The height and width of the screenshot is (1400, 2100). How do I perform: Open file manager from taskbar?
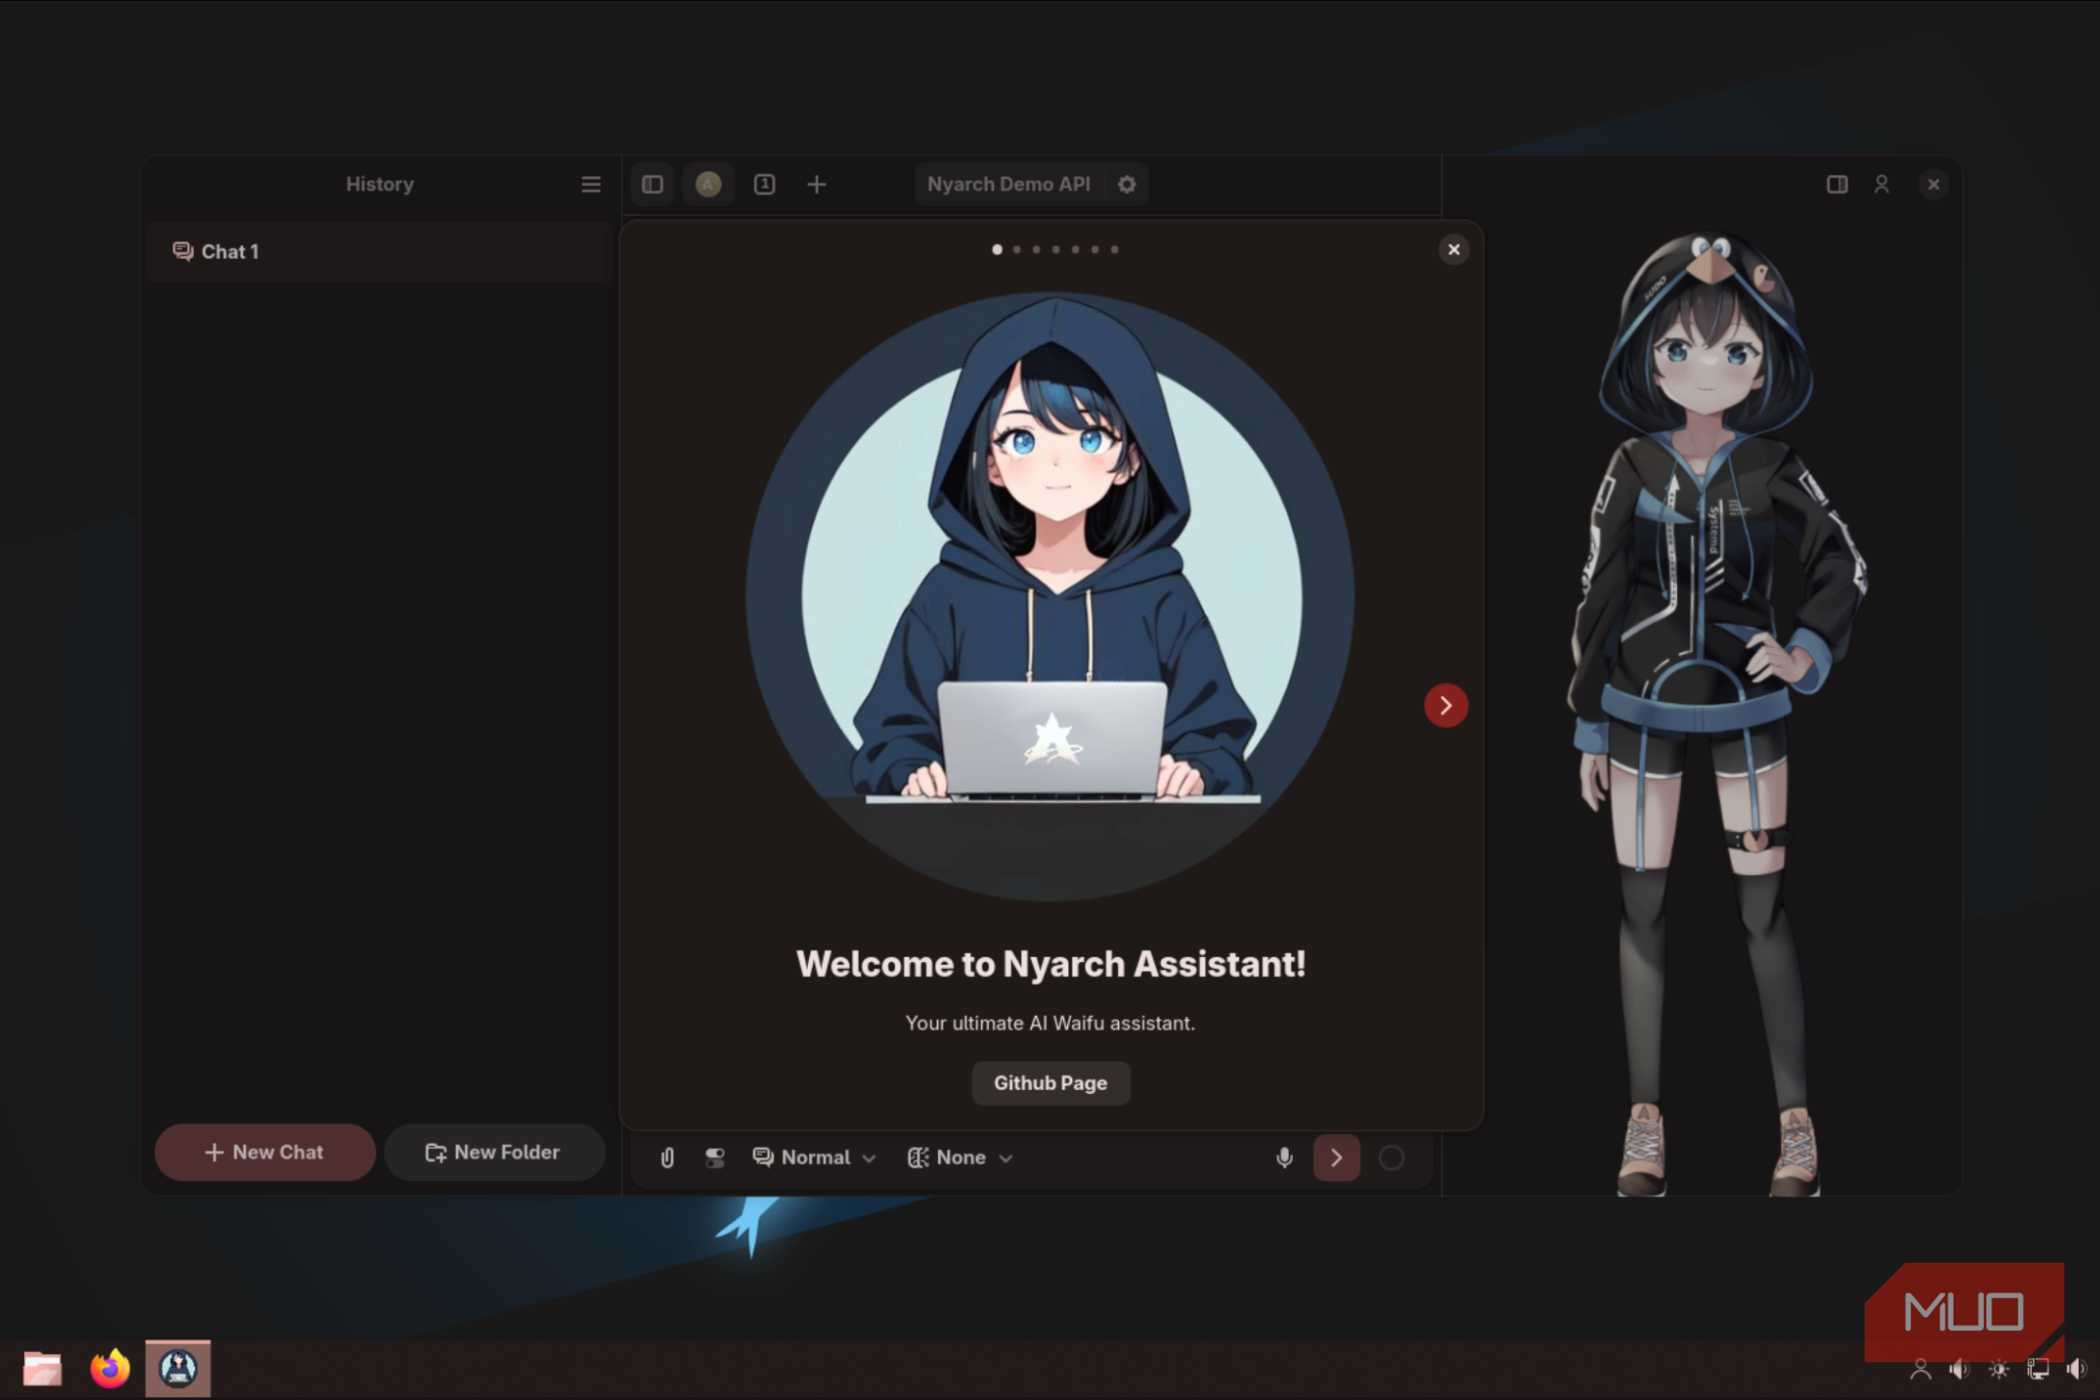point(42,1368)
